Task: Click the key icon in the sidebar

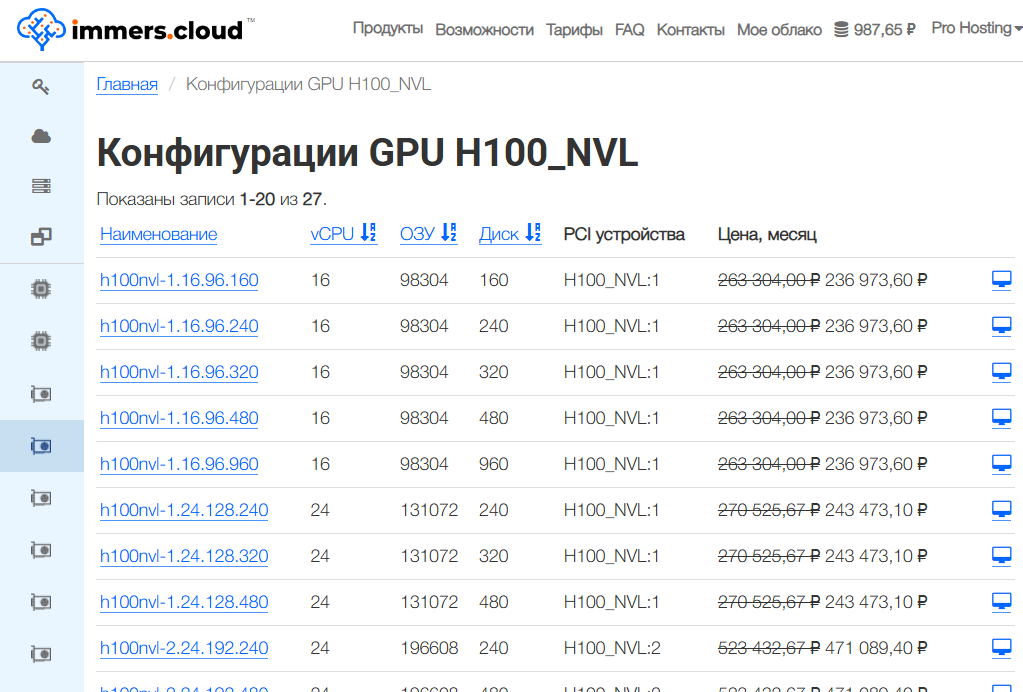Action: [41, 87]
